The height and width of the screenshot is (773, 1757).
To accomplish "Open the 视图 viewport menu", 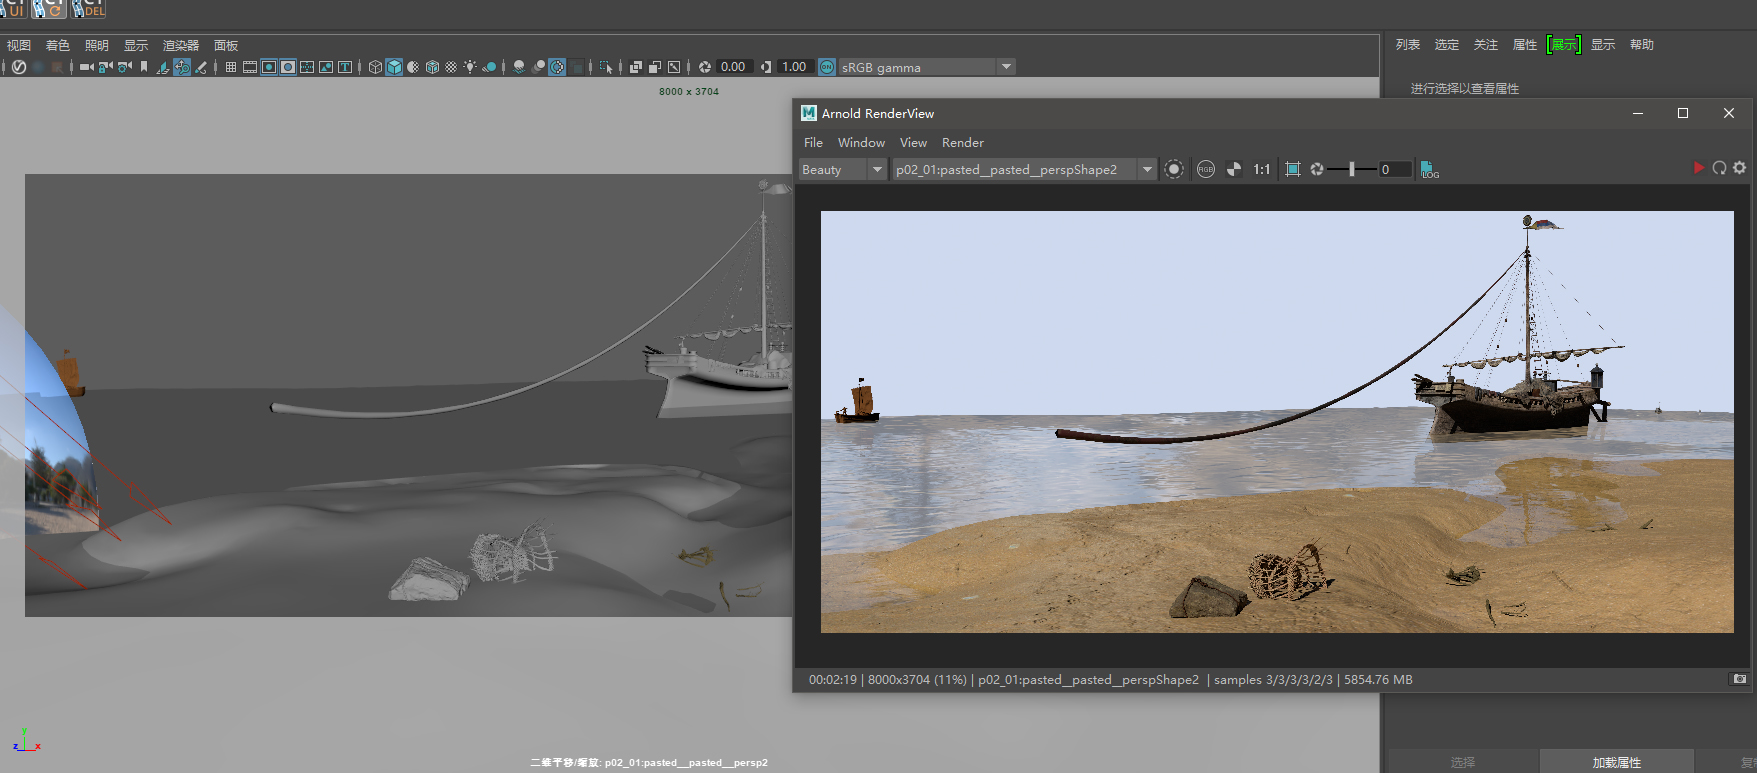I will 19,45.
